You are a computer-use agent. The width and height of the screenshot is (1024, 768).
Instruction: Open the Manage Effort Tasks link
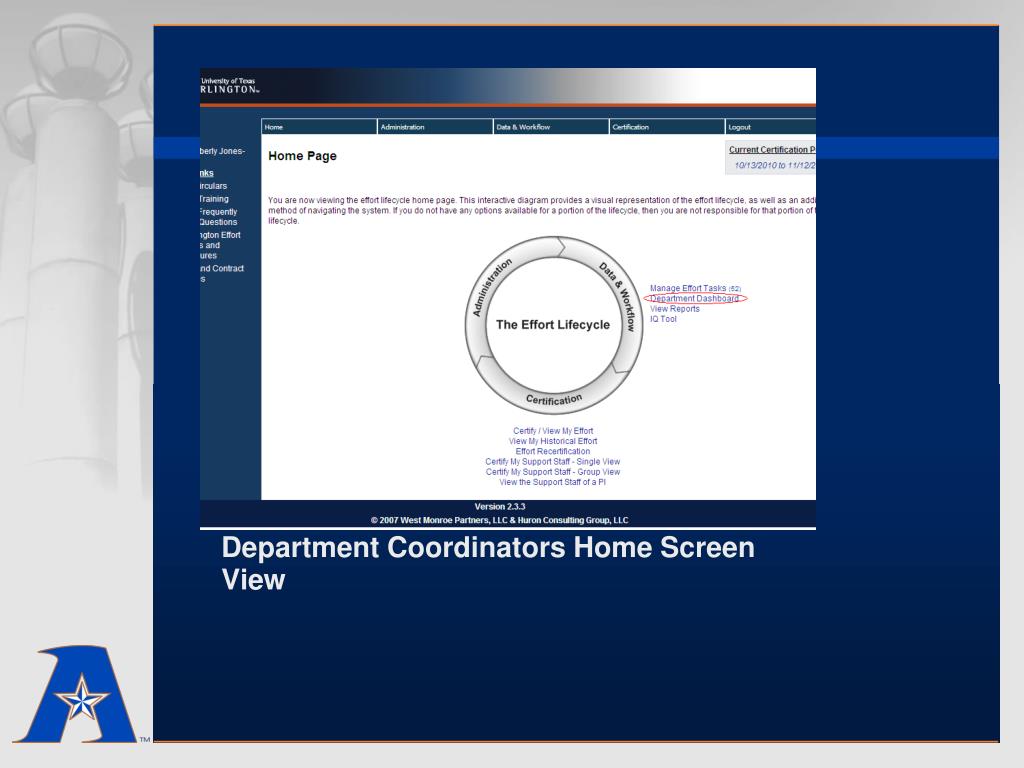point(695,288)
